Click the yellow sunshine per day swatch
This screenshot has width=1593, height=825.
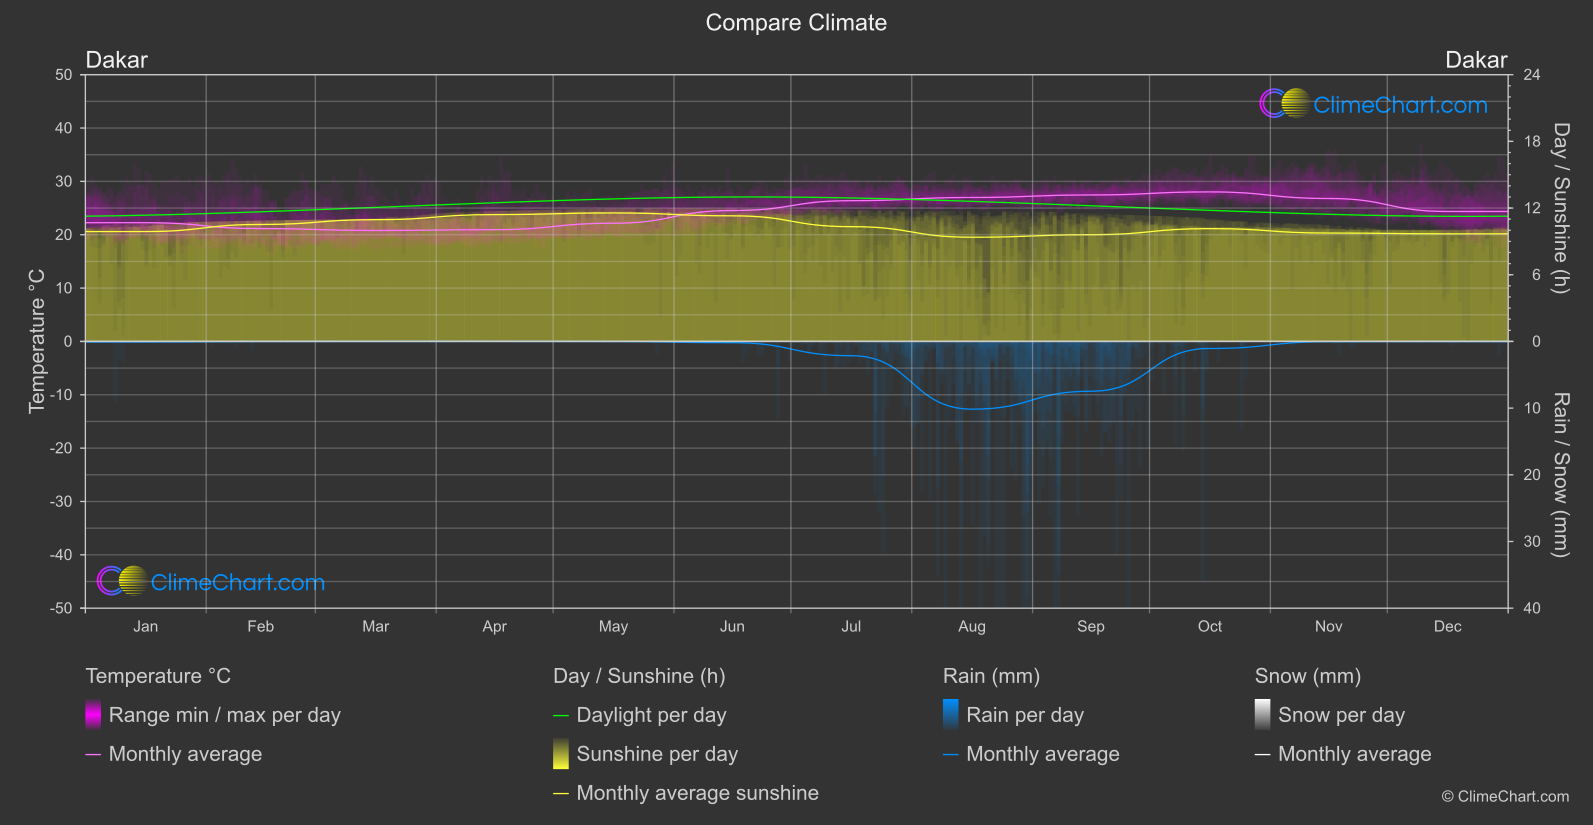[x=561, y=754]
